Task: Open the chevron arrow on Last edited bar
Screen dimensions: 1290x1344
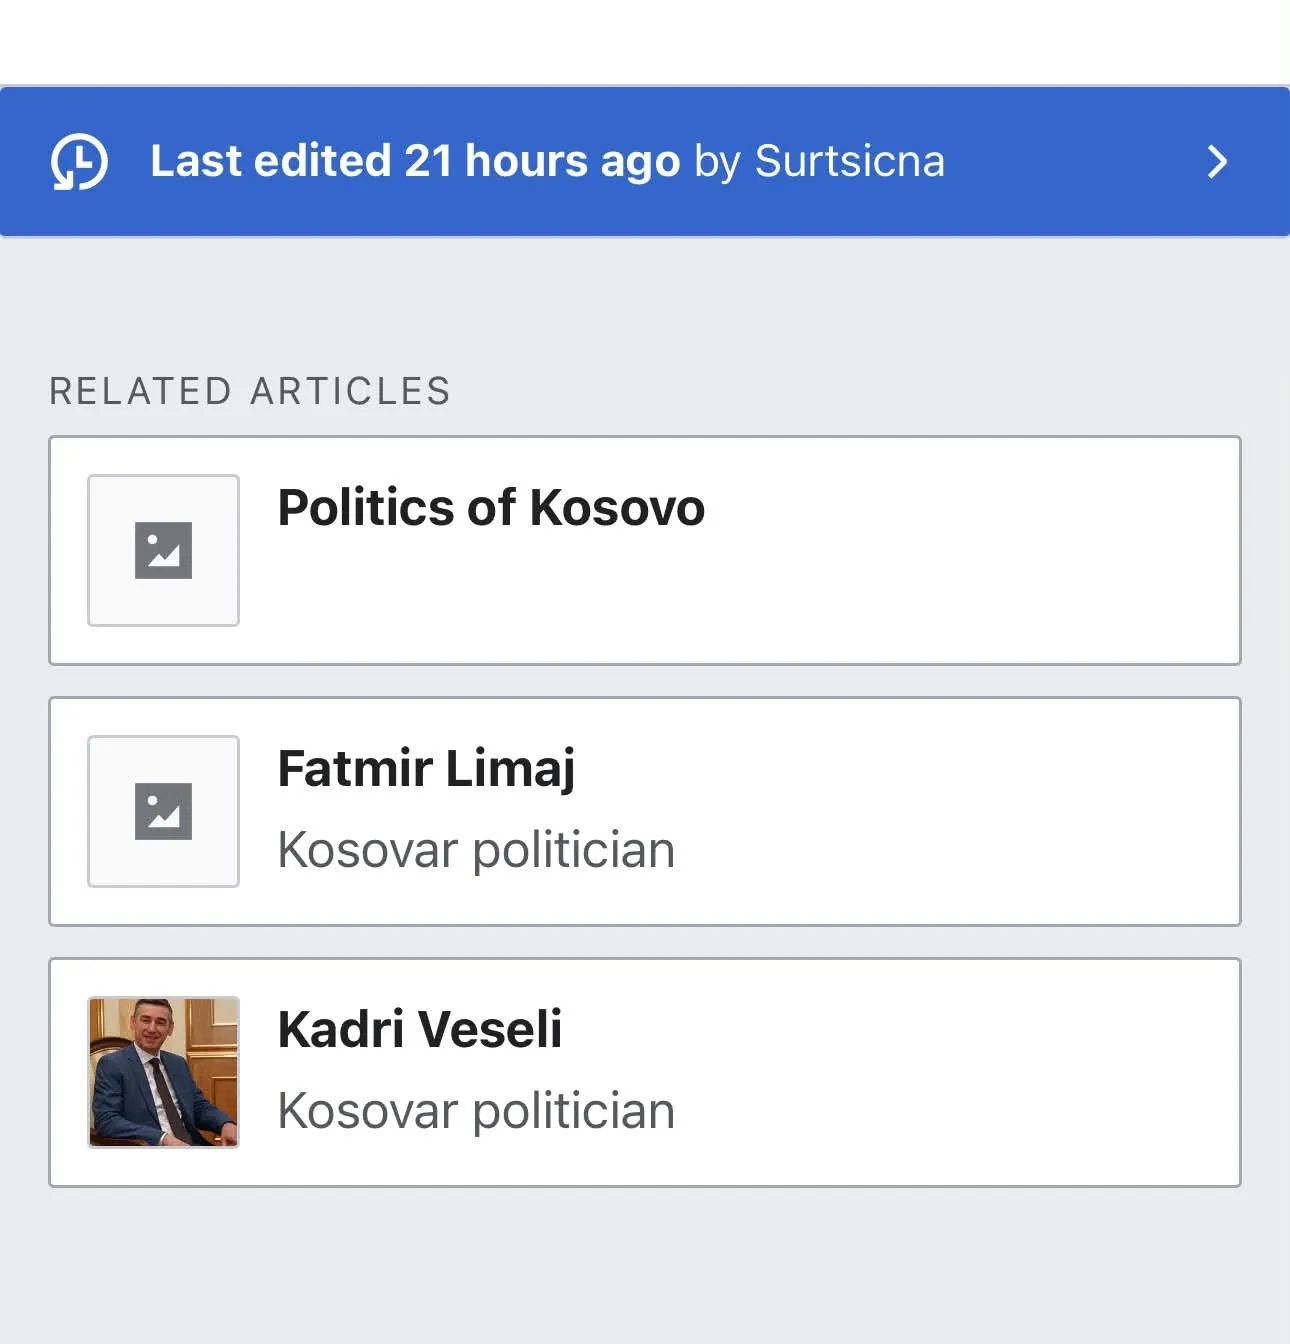Action: click(1217, 161)
